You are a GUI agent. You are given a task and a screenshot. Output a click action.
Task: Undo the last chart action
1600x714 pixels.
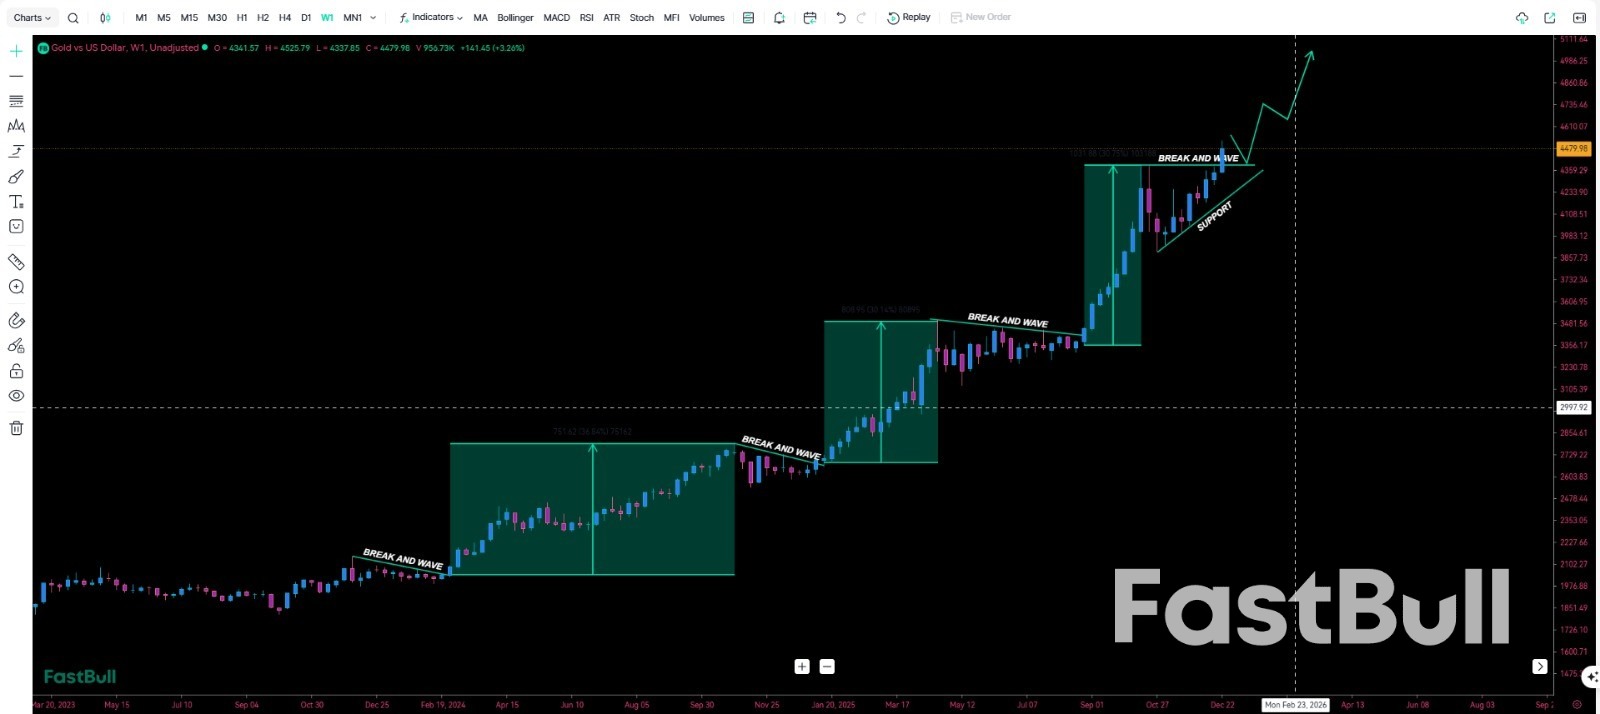(x=841, y=17)
